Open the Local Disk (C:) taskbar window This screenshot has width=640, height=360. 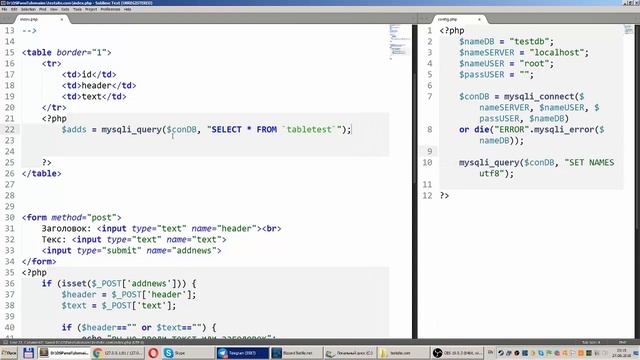coord(350,353)
